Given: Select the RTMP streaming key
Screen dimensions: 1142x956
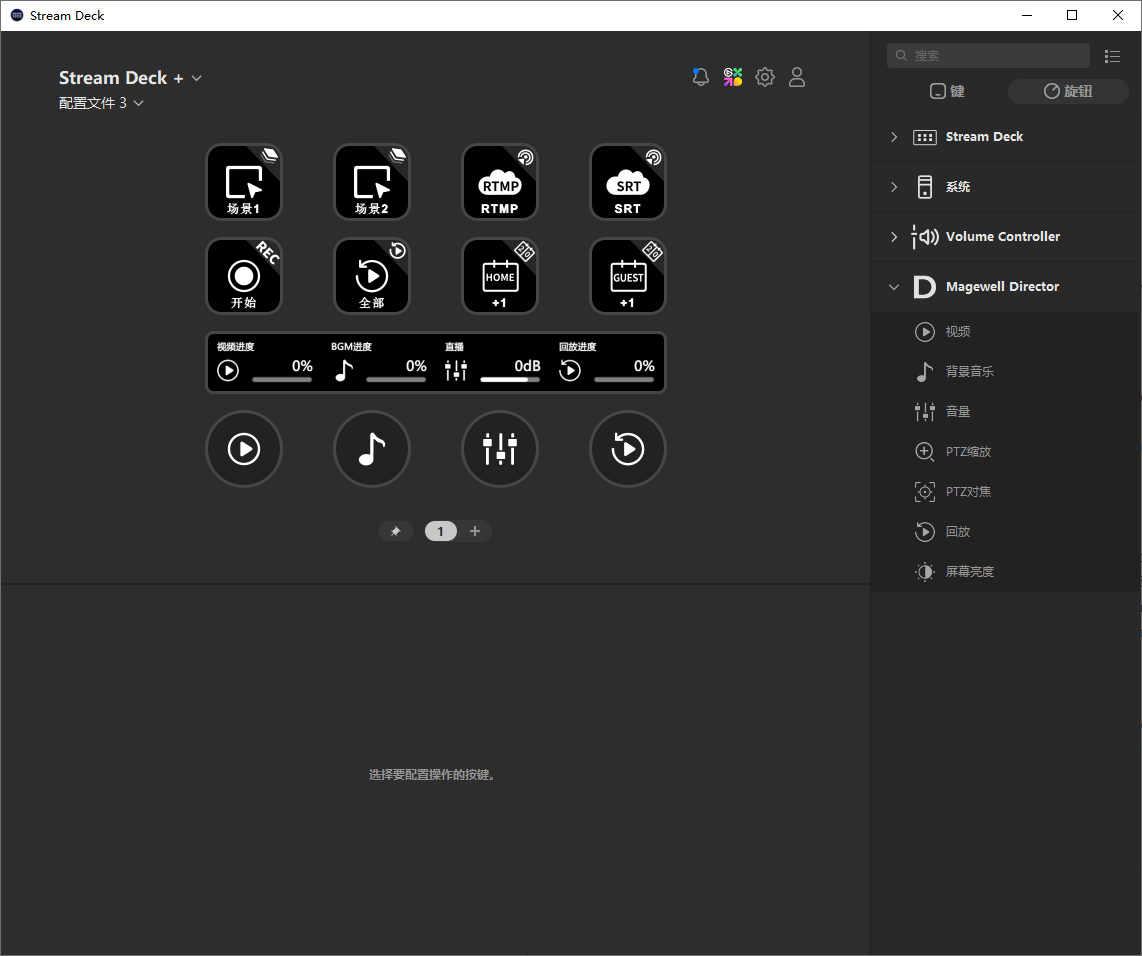Looking at the screenshot, I should click(500, 182).
